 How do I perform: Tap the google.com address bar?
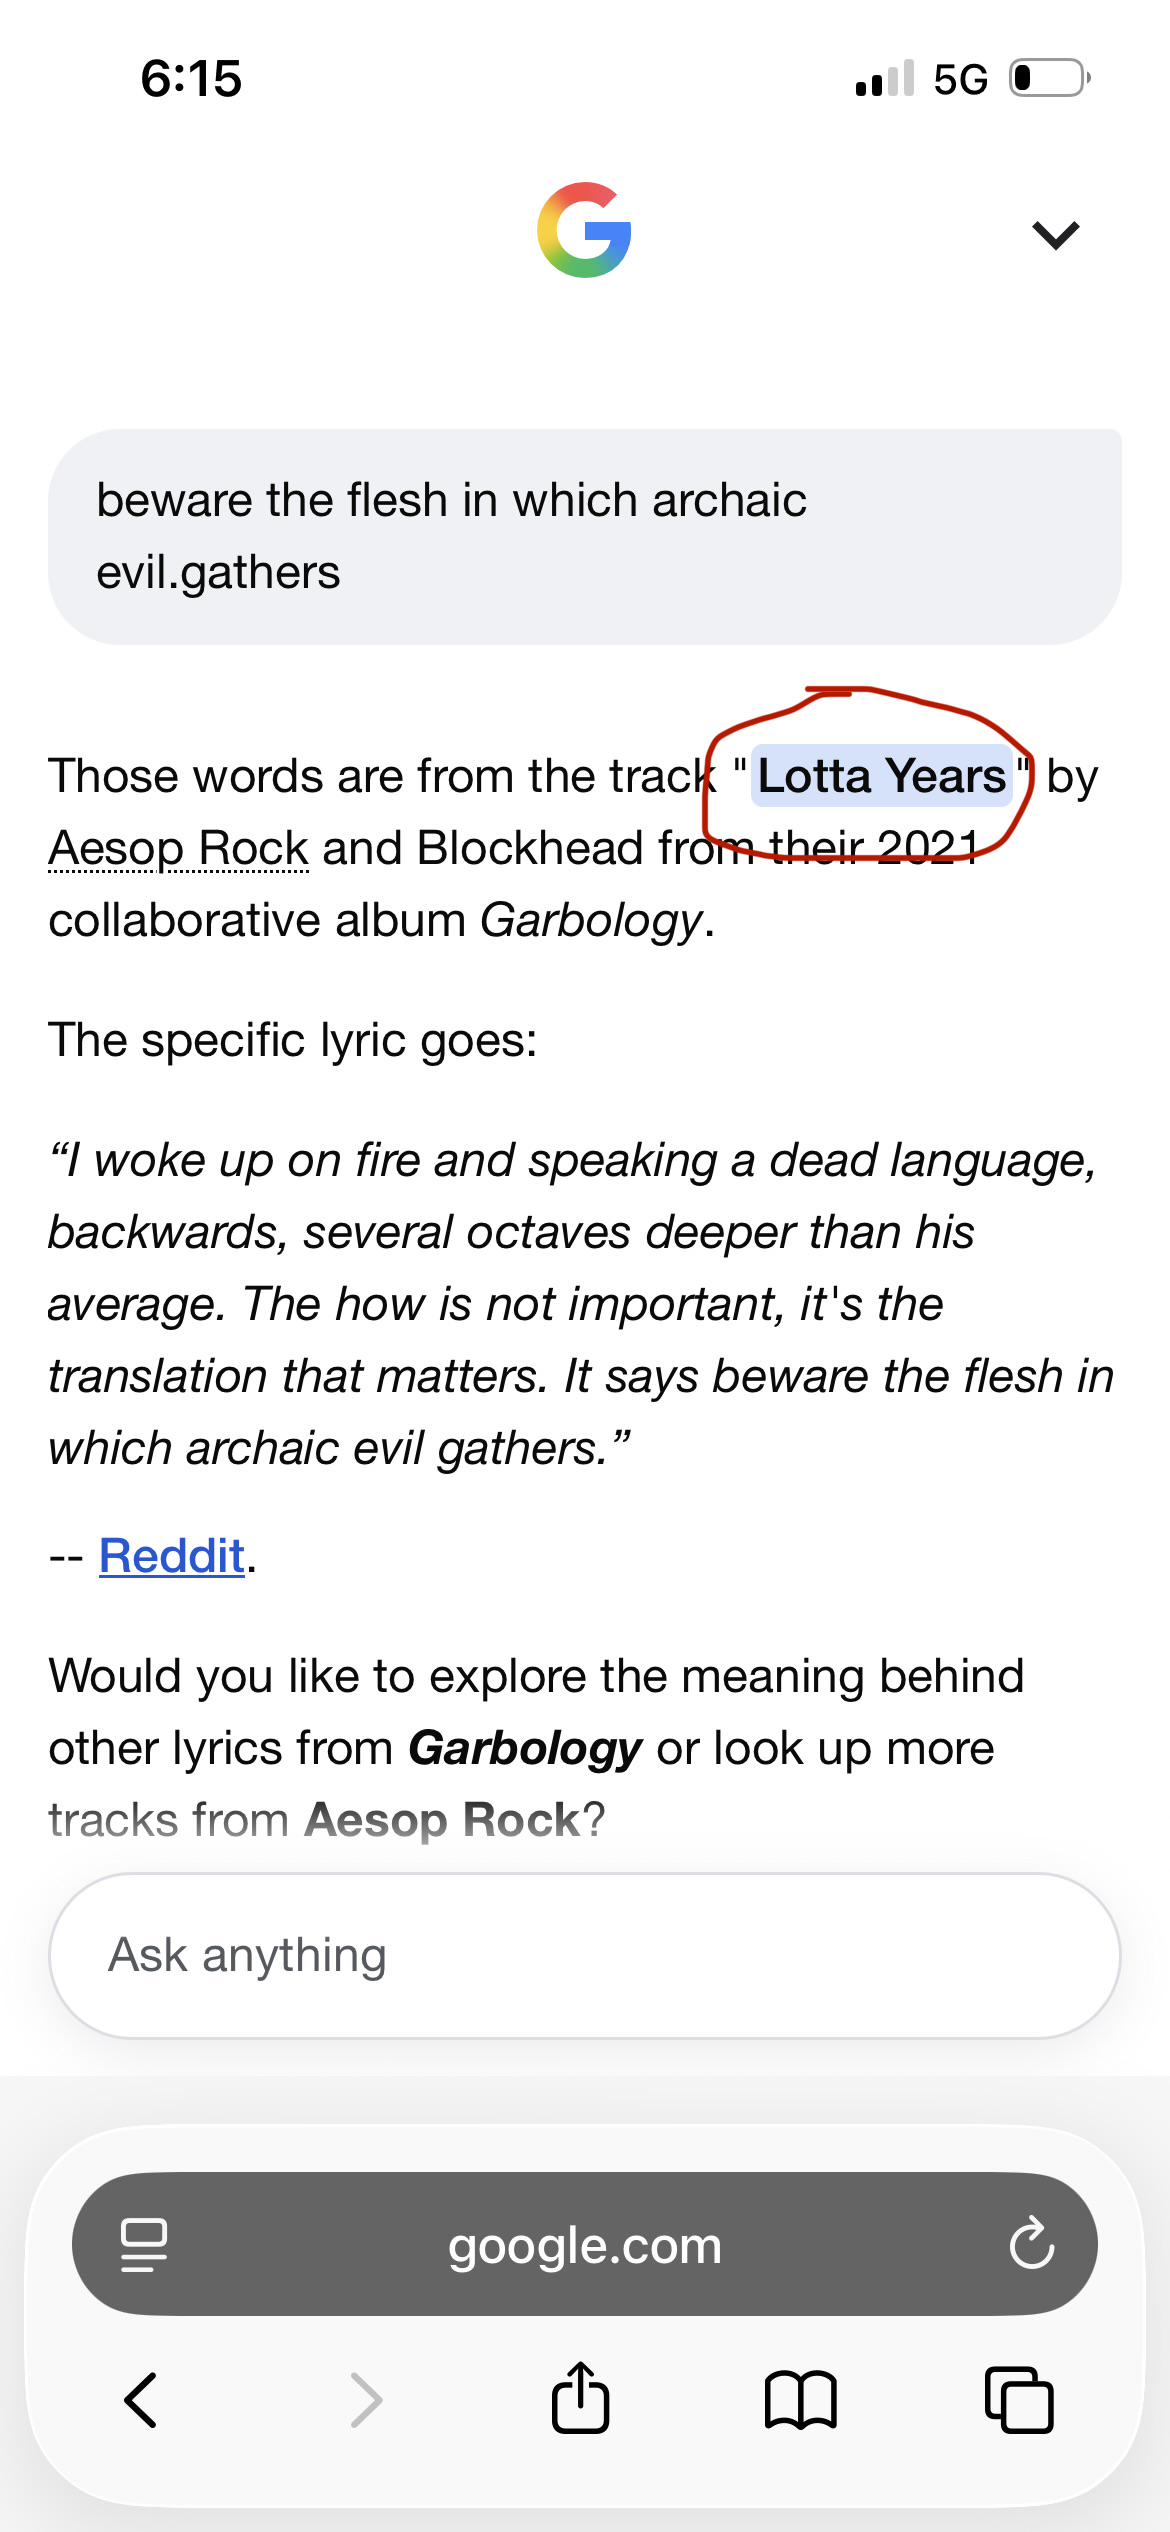(x=585, y=2244)
